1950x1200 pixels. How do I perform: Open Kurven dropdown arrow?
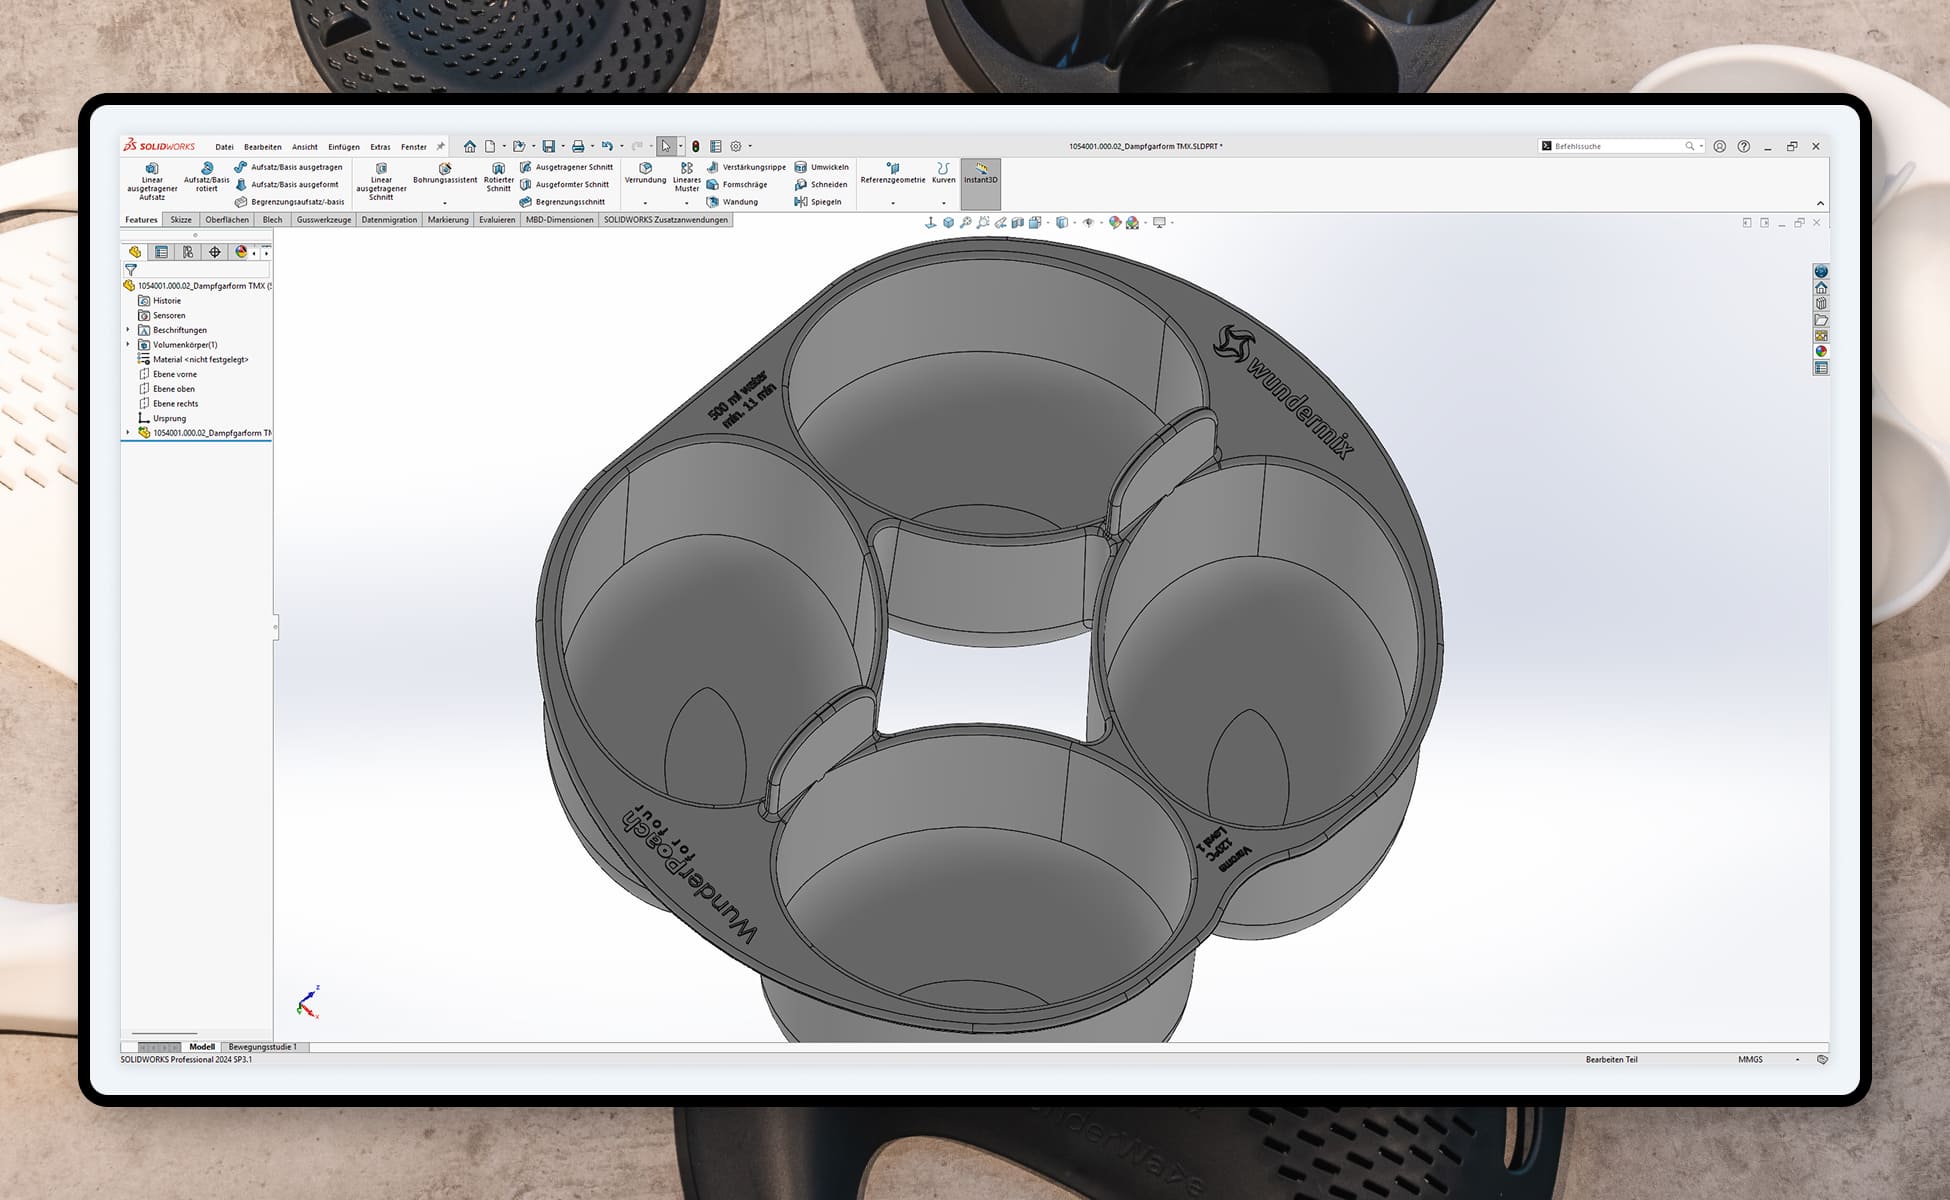pyautogui.click(x=943, y=203)
